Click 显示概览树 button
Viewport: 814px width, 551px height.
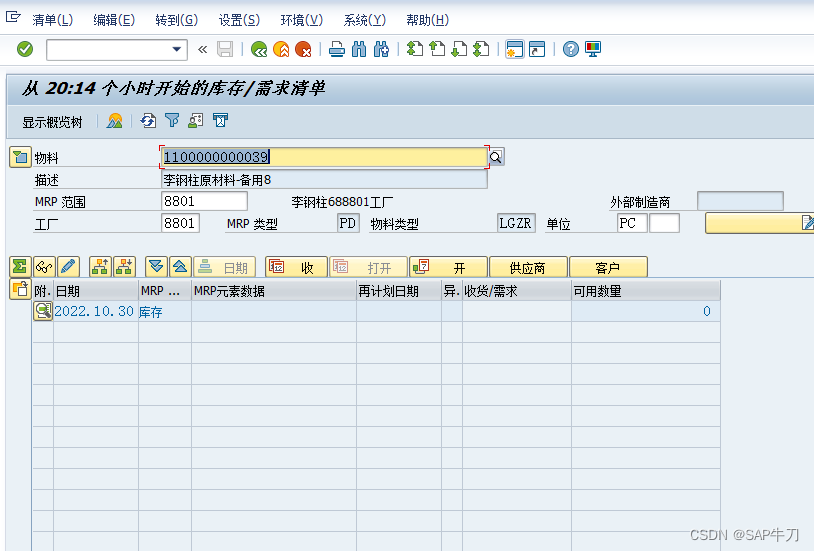pos(52,123)
